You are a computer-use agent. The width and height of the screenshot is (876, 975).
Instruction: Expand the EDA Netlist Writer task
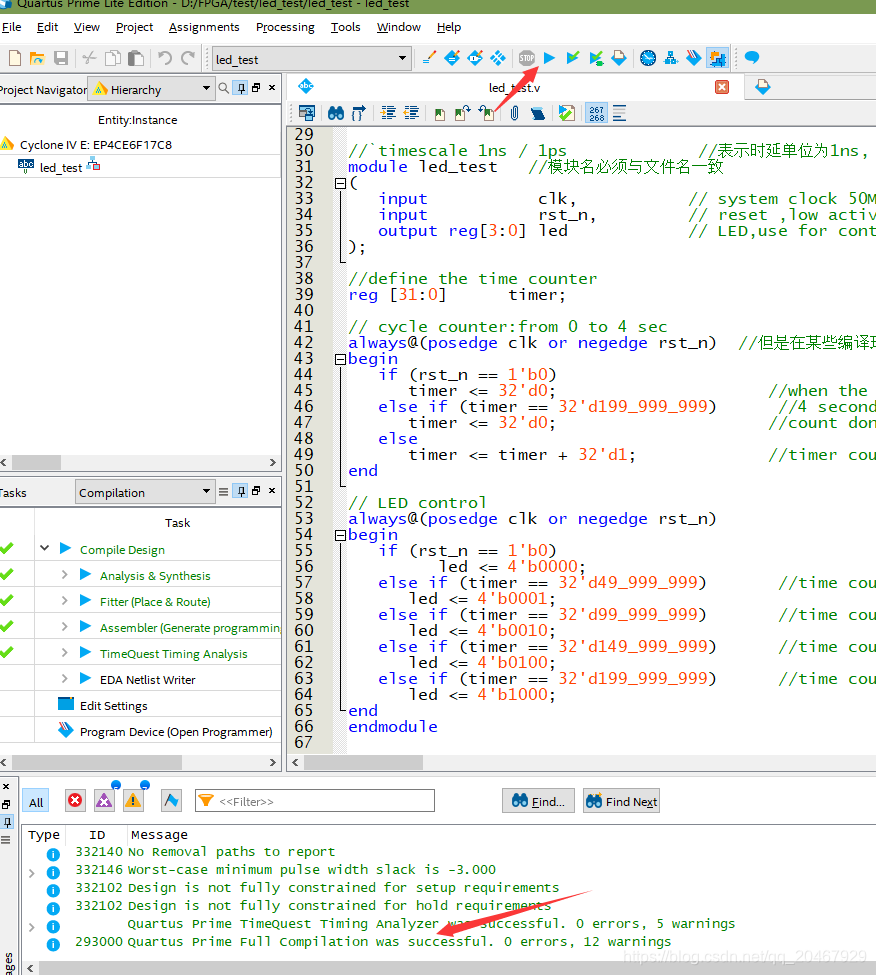point(64,679)
